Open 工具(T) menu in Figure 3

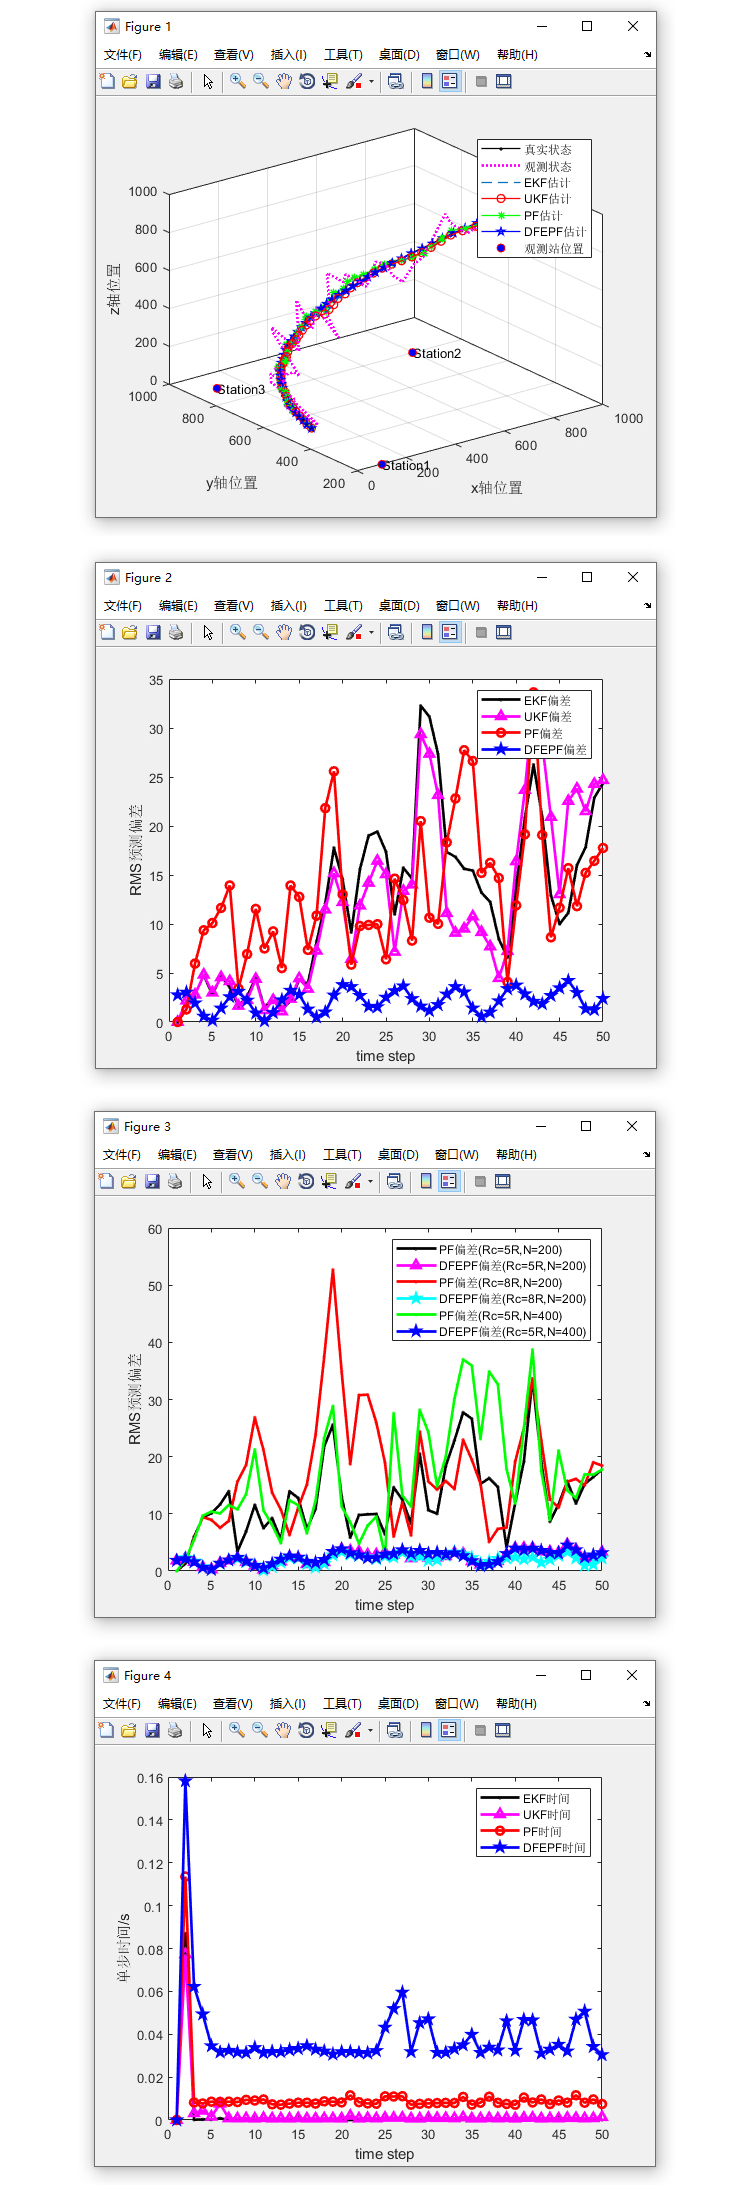[342, 1155]
